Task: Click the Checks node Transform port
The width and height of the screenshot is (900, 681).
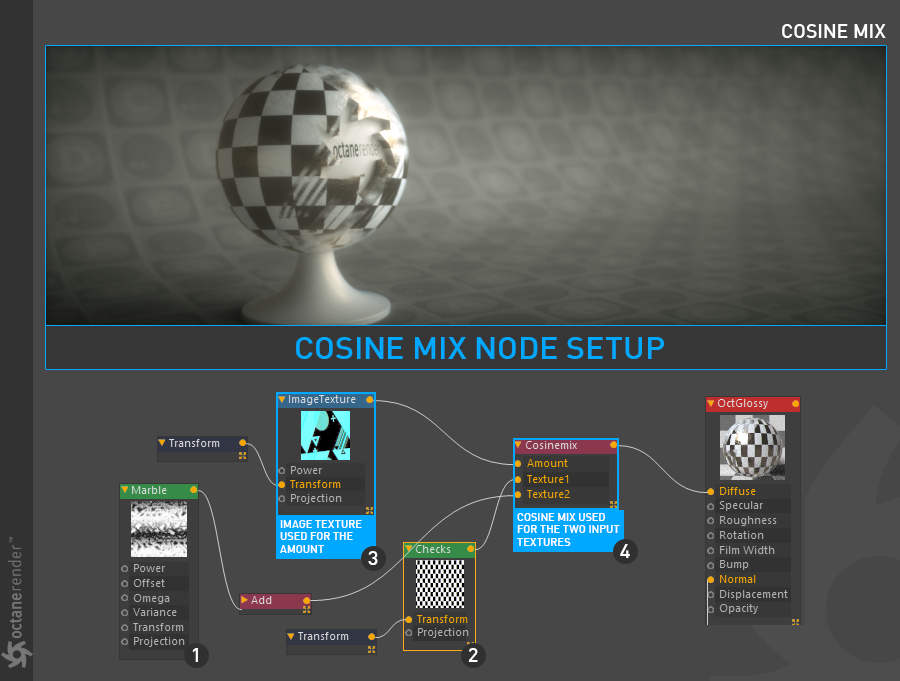Action: point(409,619)
